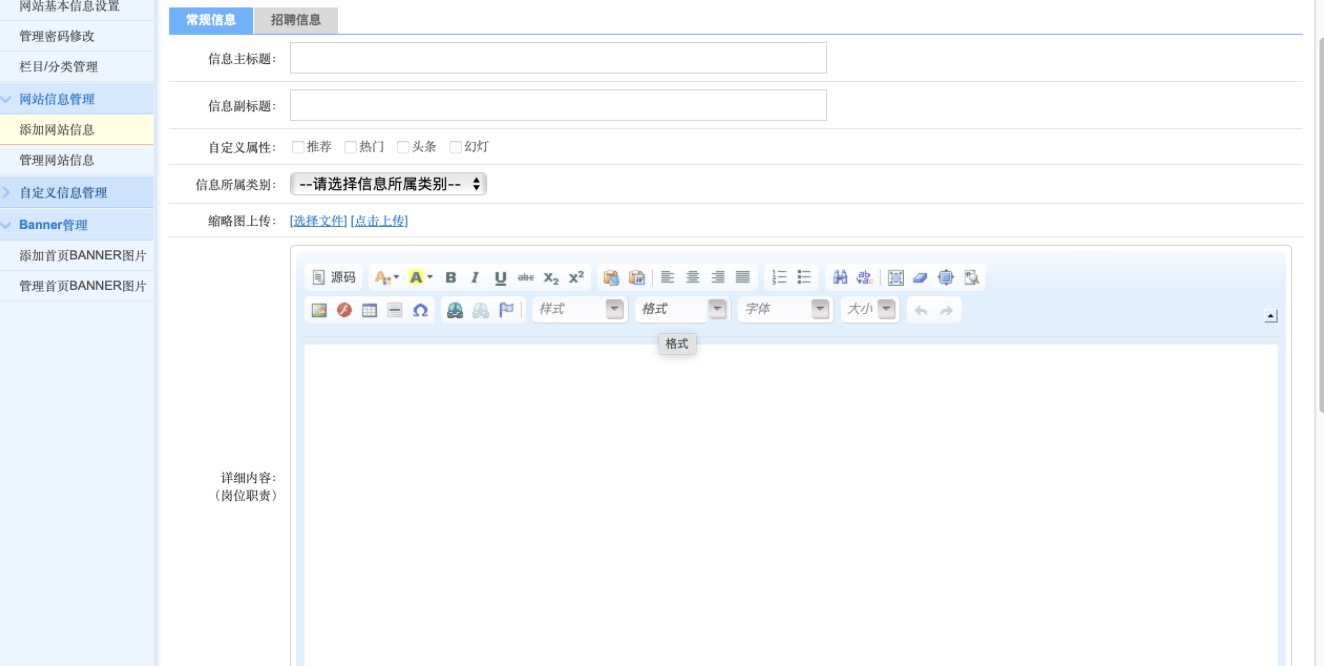Apply underline from the editor toolbar
1324x666 pixels.
pyautogui.click(x=500, y=278)
